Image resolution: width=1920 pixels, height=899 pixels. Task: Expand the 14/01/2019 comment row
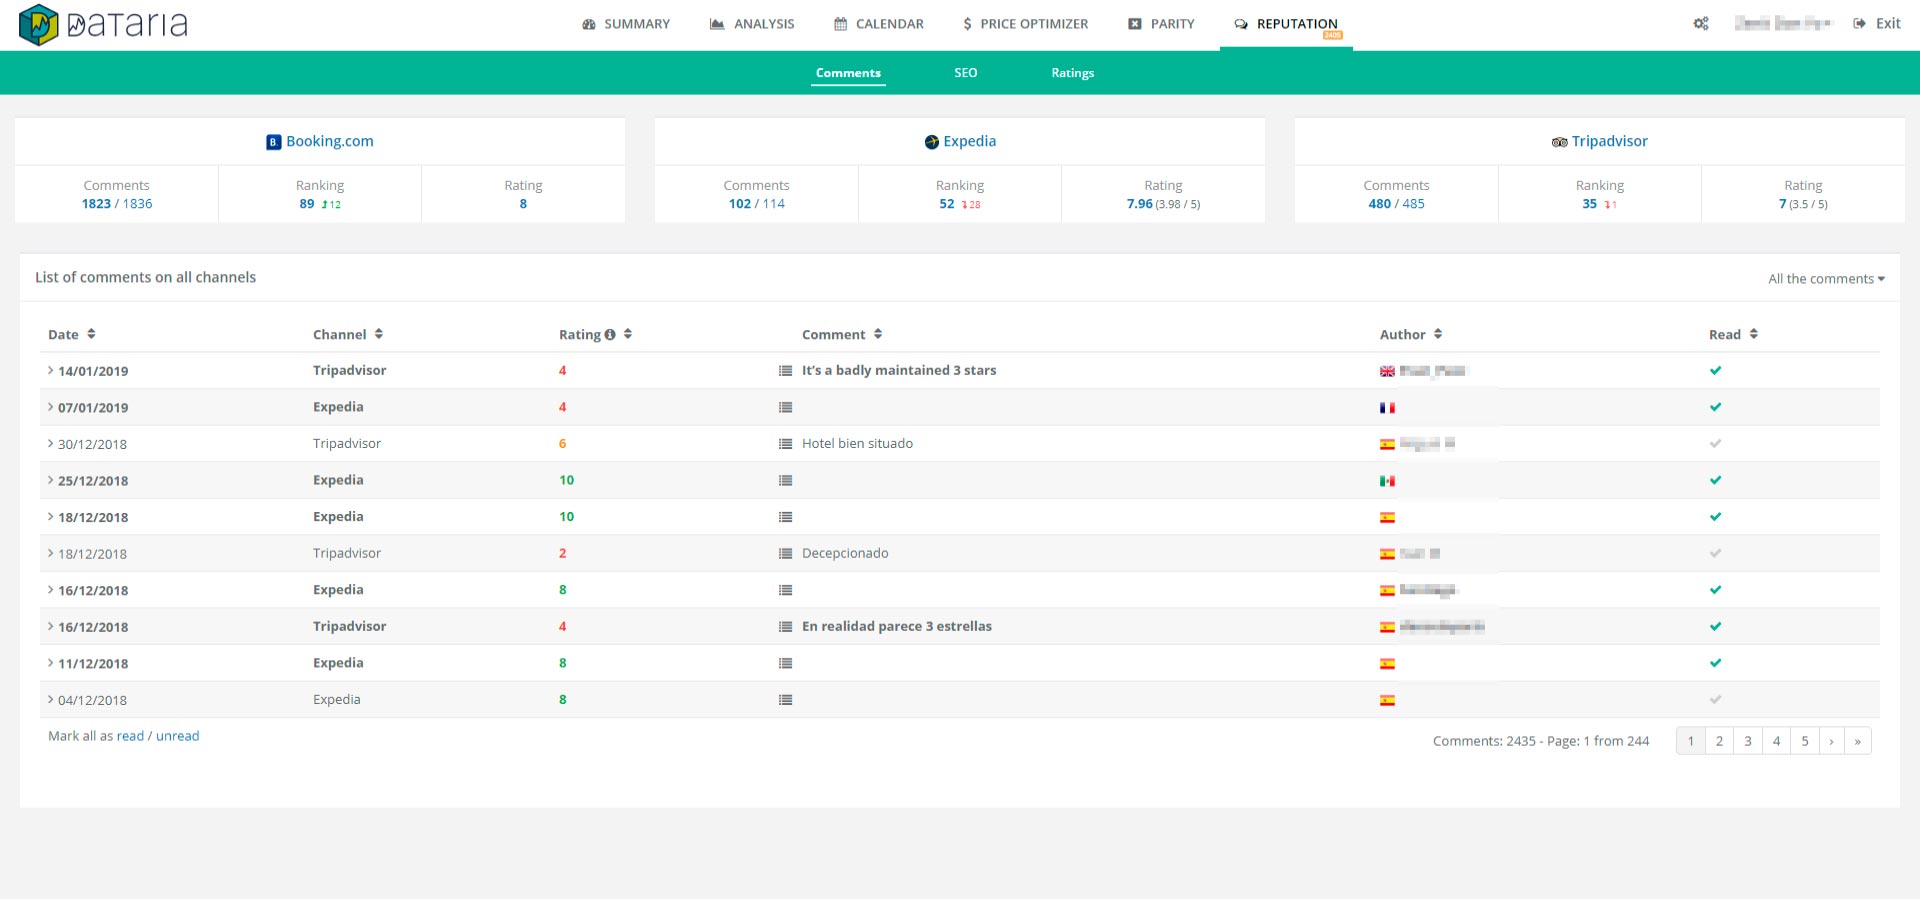tap(51, 370)
